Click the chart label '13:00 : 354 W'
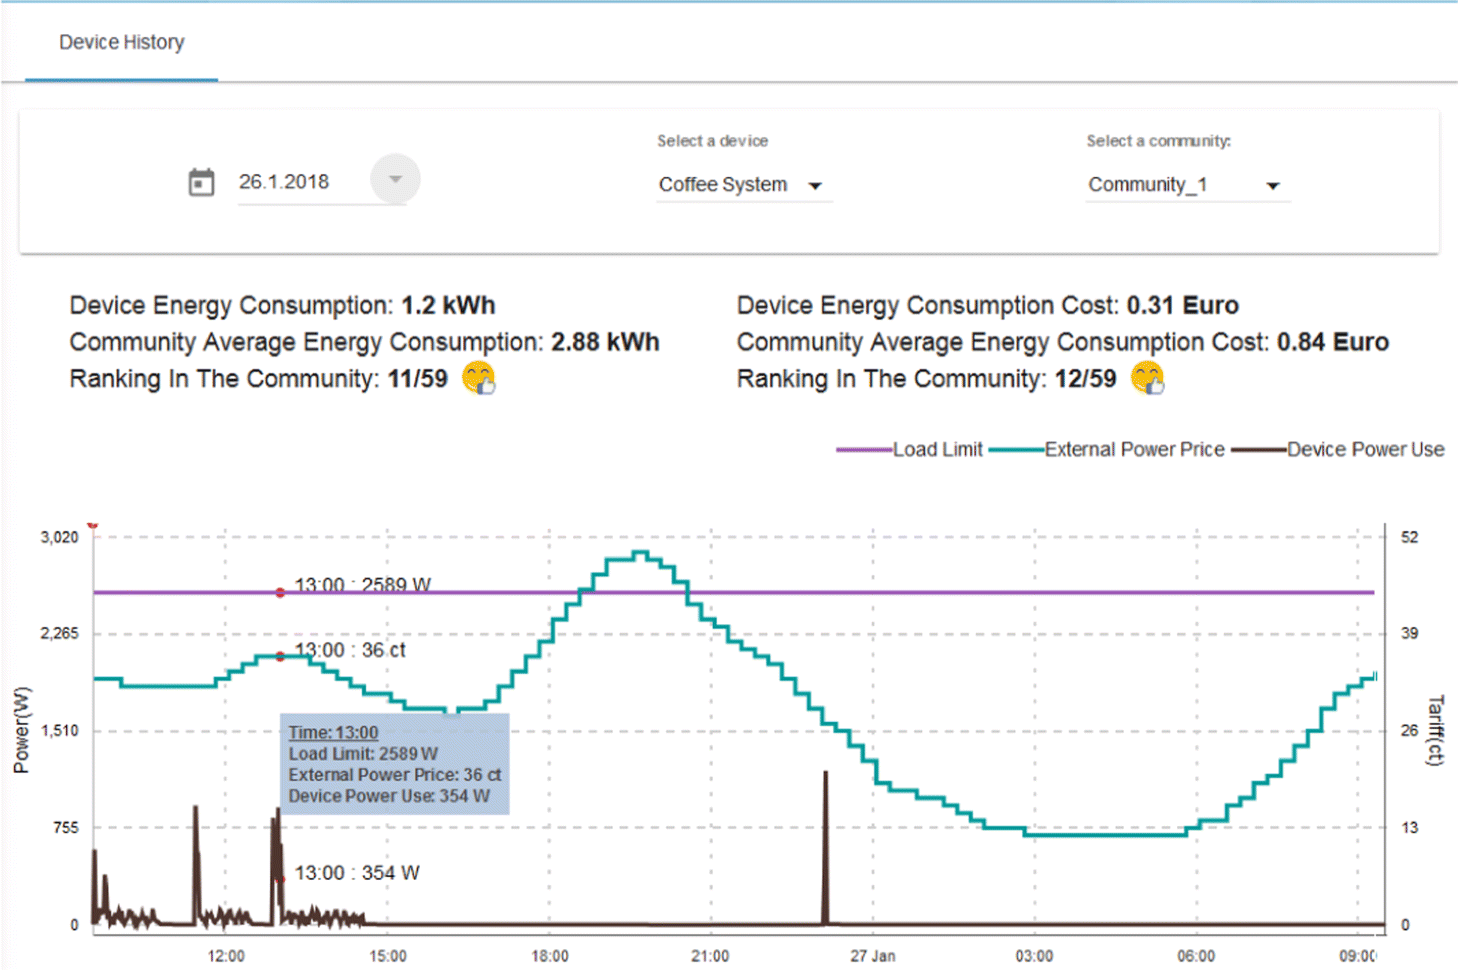The height and width of the screenshot is (970, 1458). point(357,873)
